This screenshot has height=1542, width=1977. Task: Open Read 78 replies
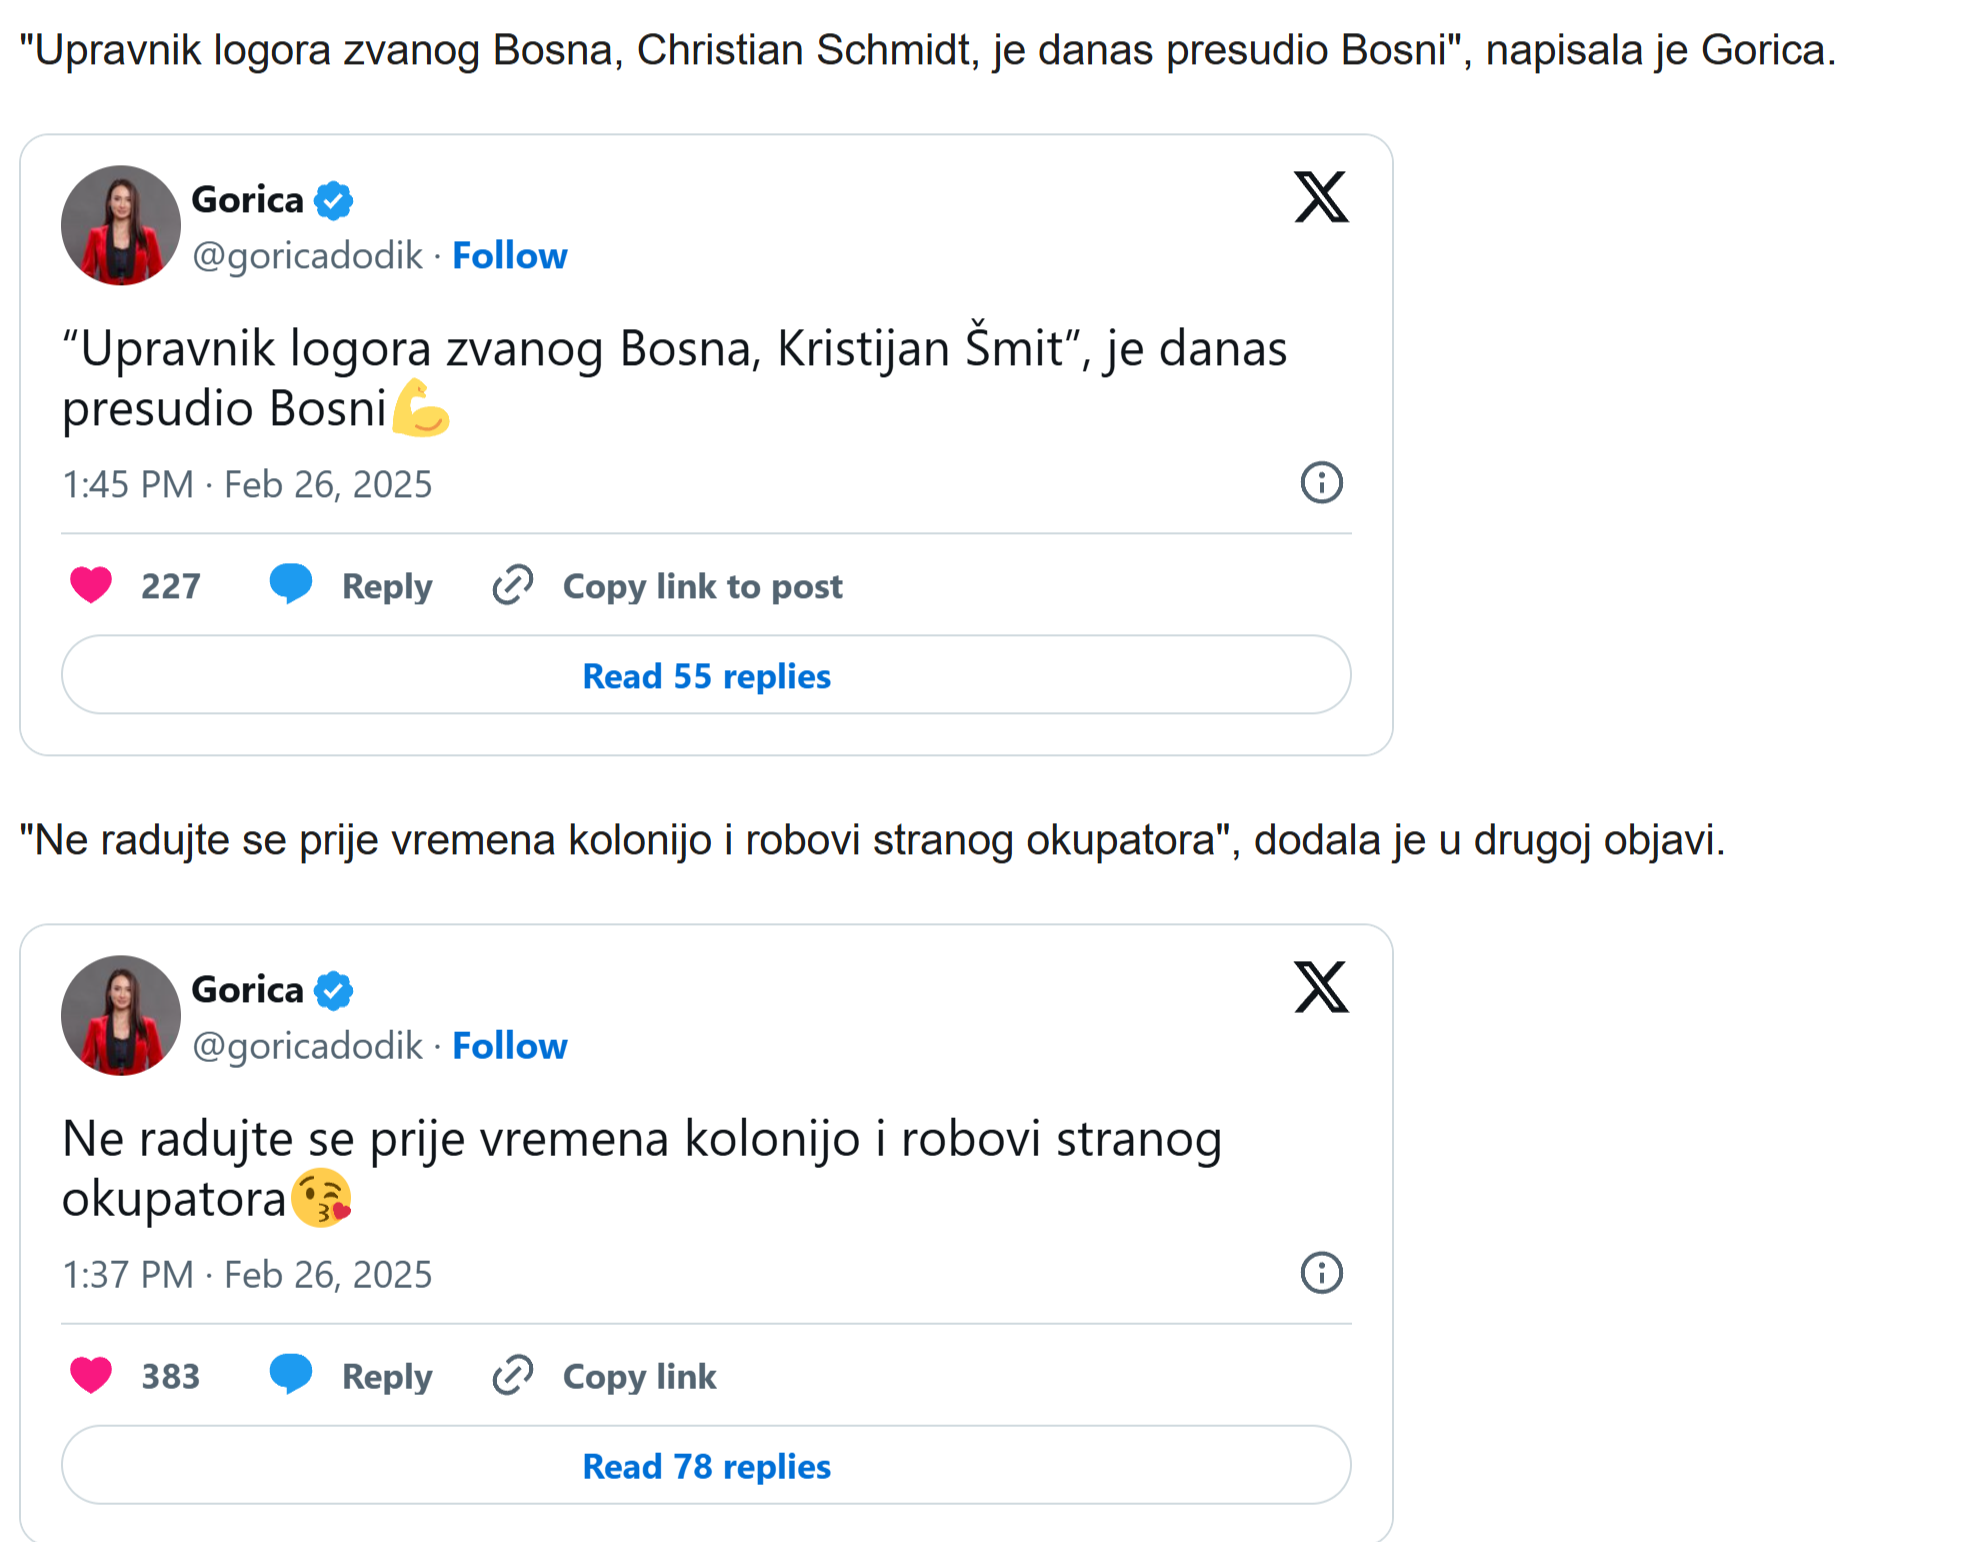706,1465
